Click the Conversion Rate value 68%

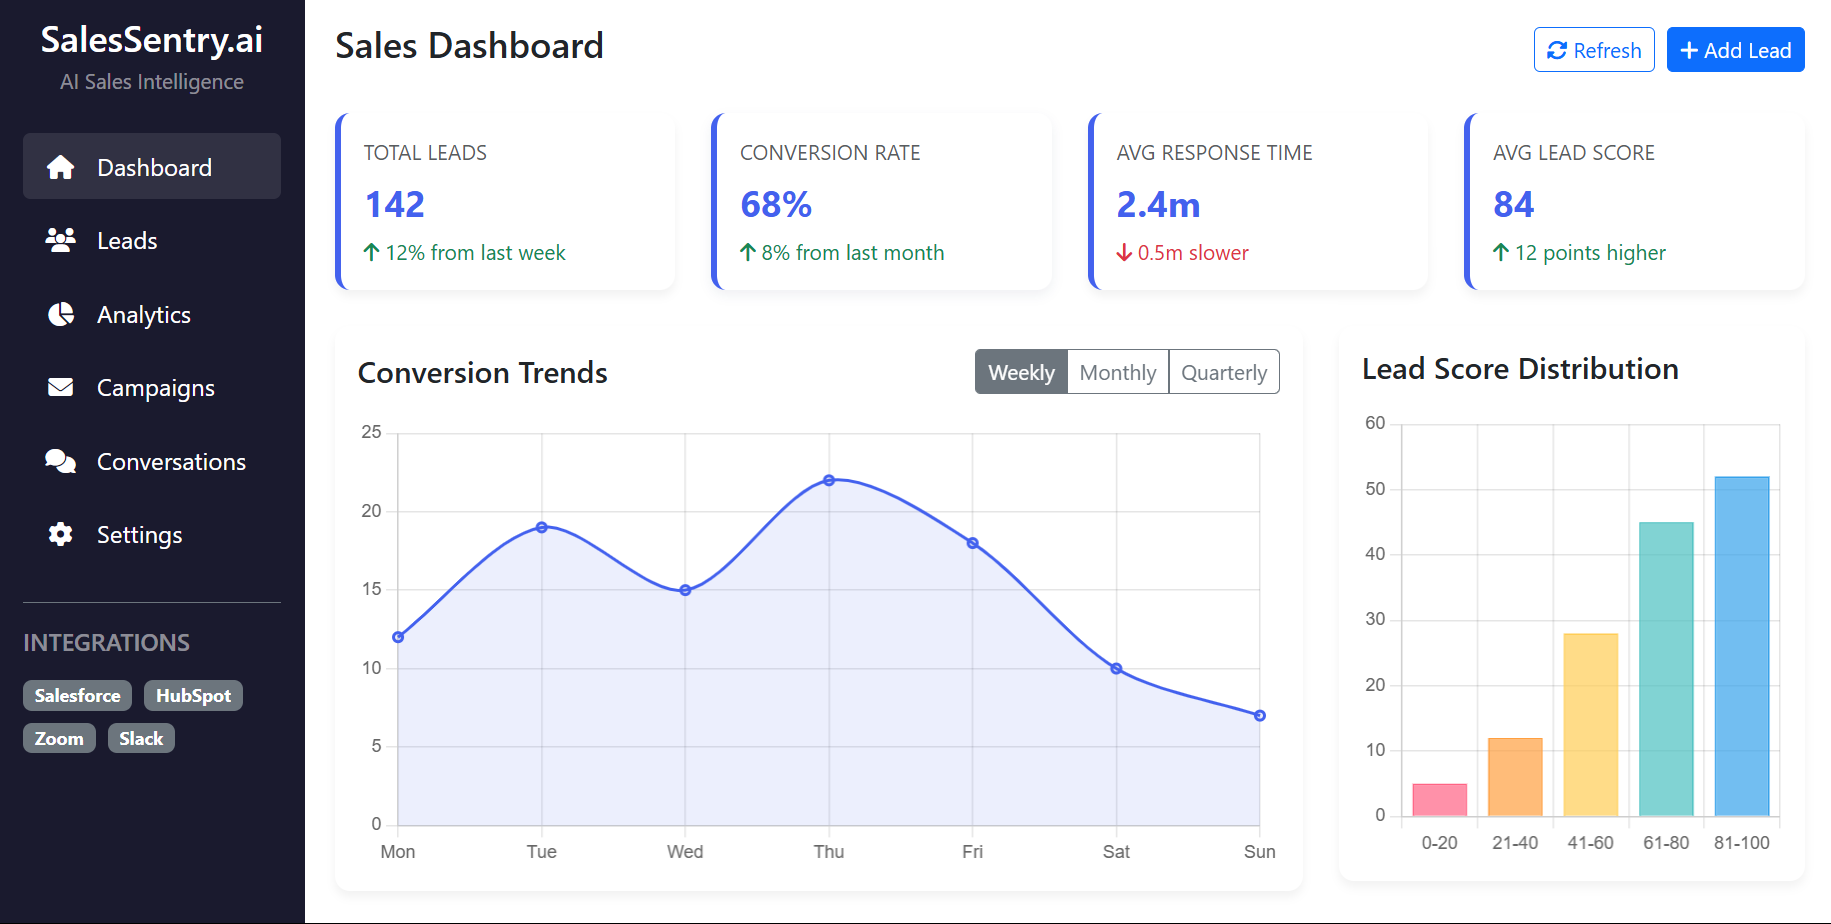click(776, 204)
